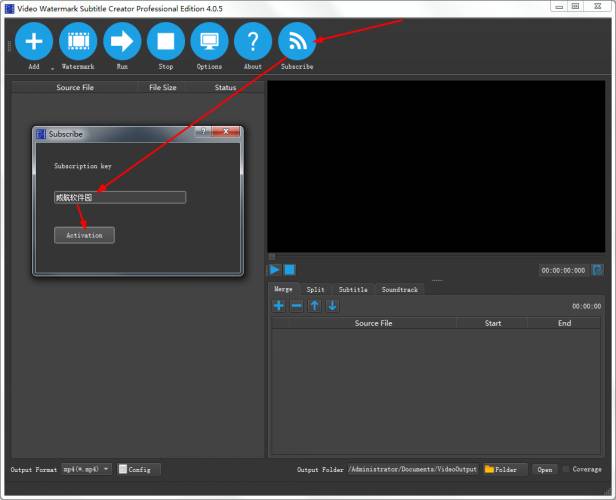The width and height of the screenshot is (616, 500).
Task: Play the video preview
Action: [274, 270]
